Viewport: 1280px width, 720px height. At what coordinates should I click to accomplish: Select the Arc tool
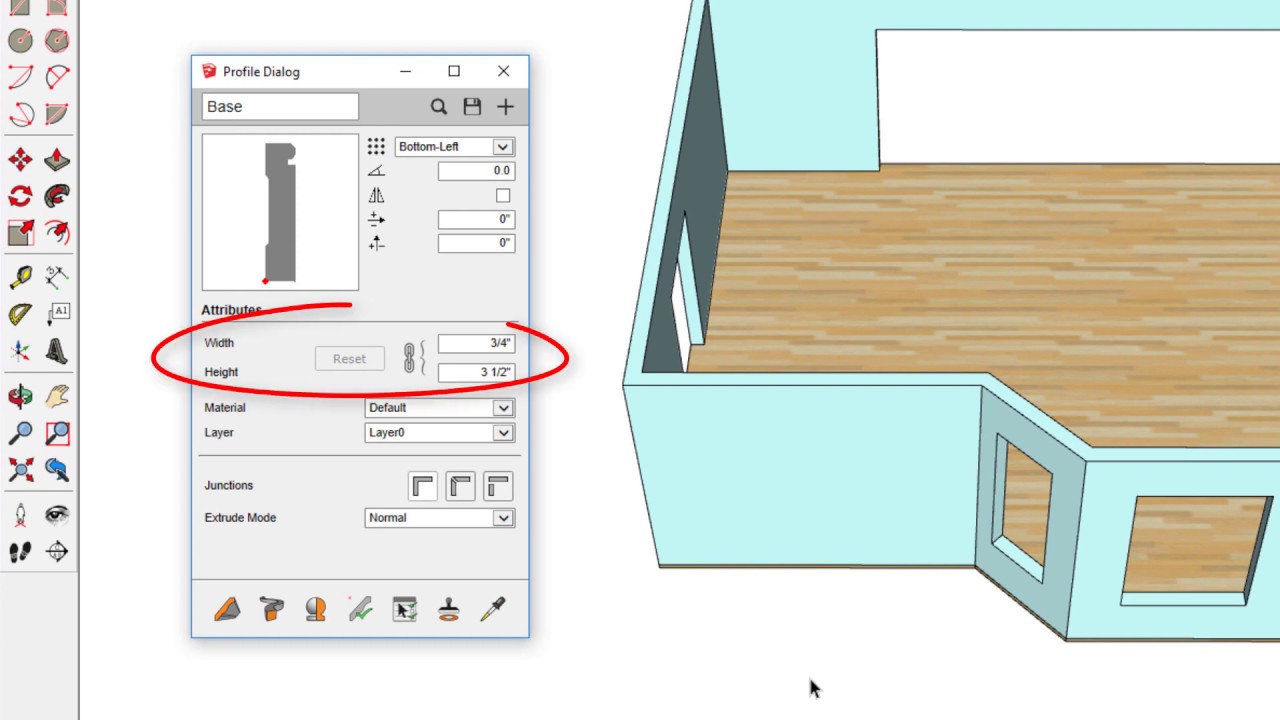tap(21, 77)
